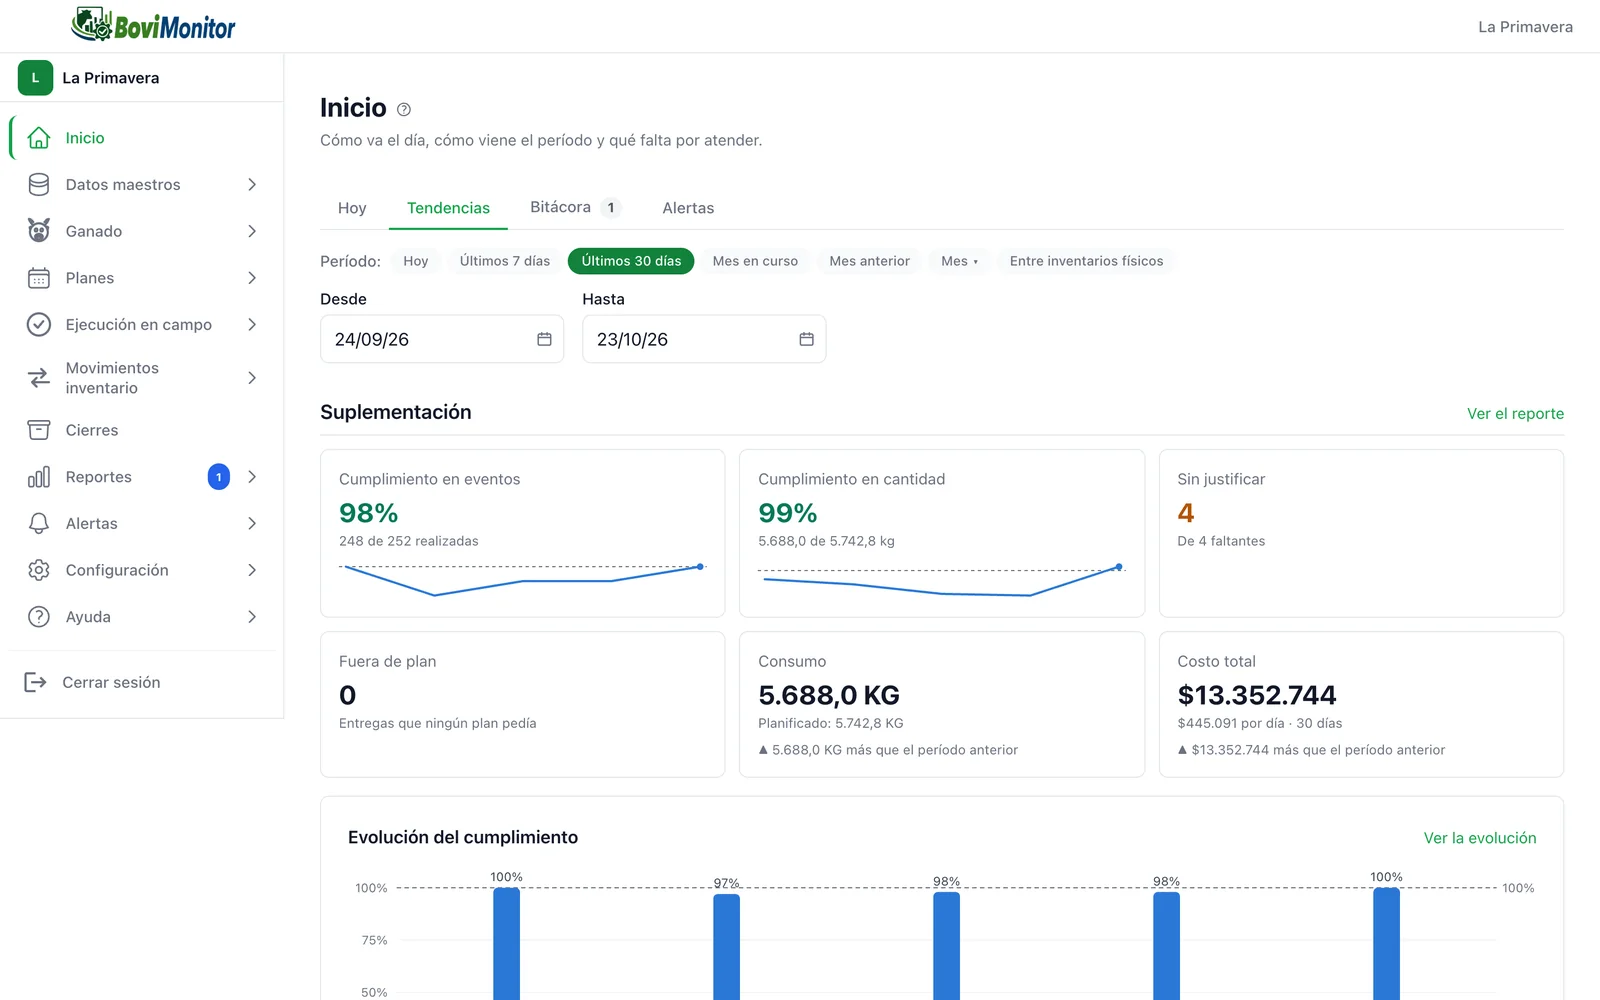Open the BoviMonitor logo

pyautogui.click(x=153, y=25)
